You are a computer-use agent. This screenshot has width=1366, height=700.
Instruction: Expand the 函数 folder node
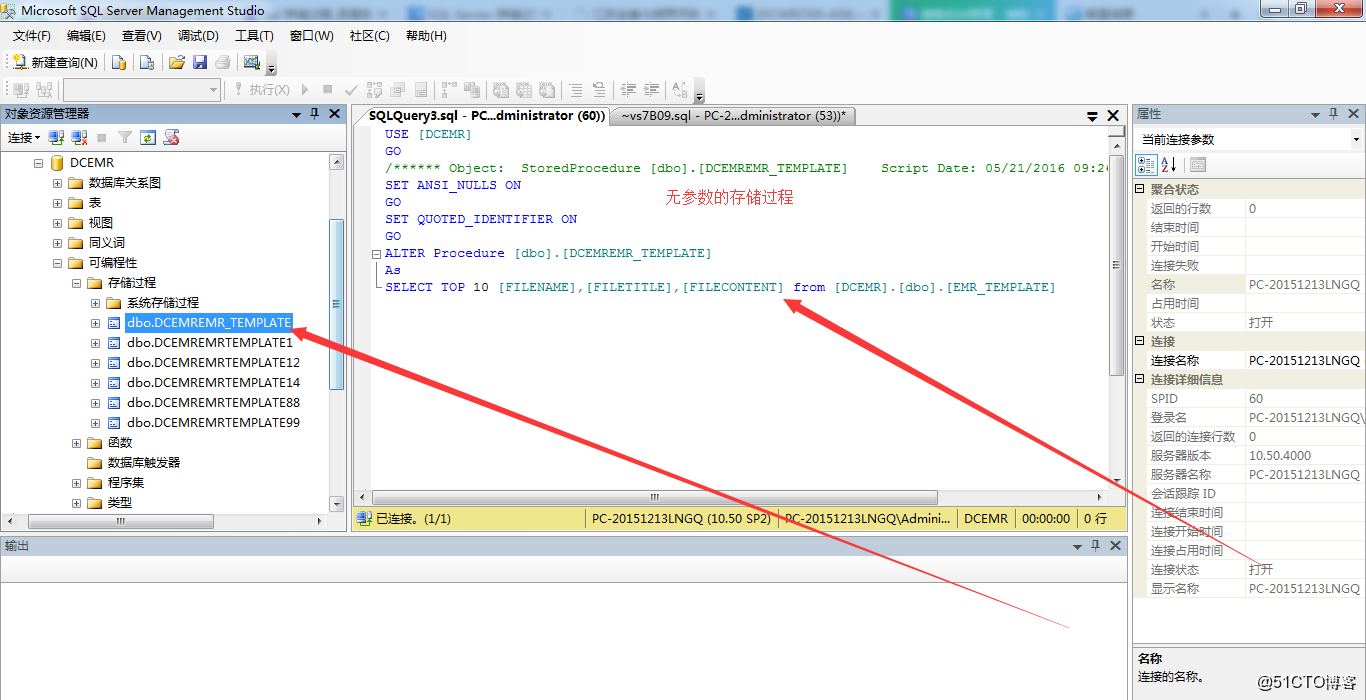click(77, 443)
